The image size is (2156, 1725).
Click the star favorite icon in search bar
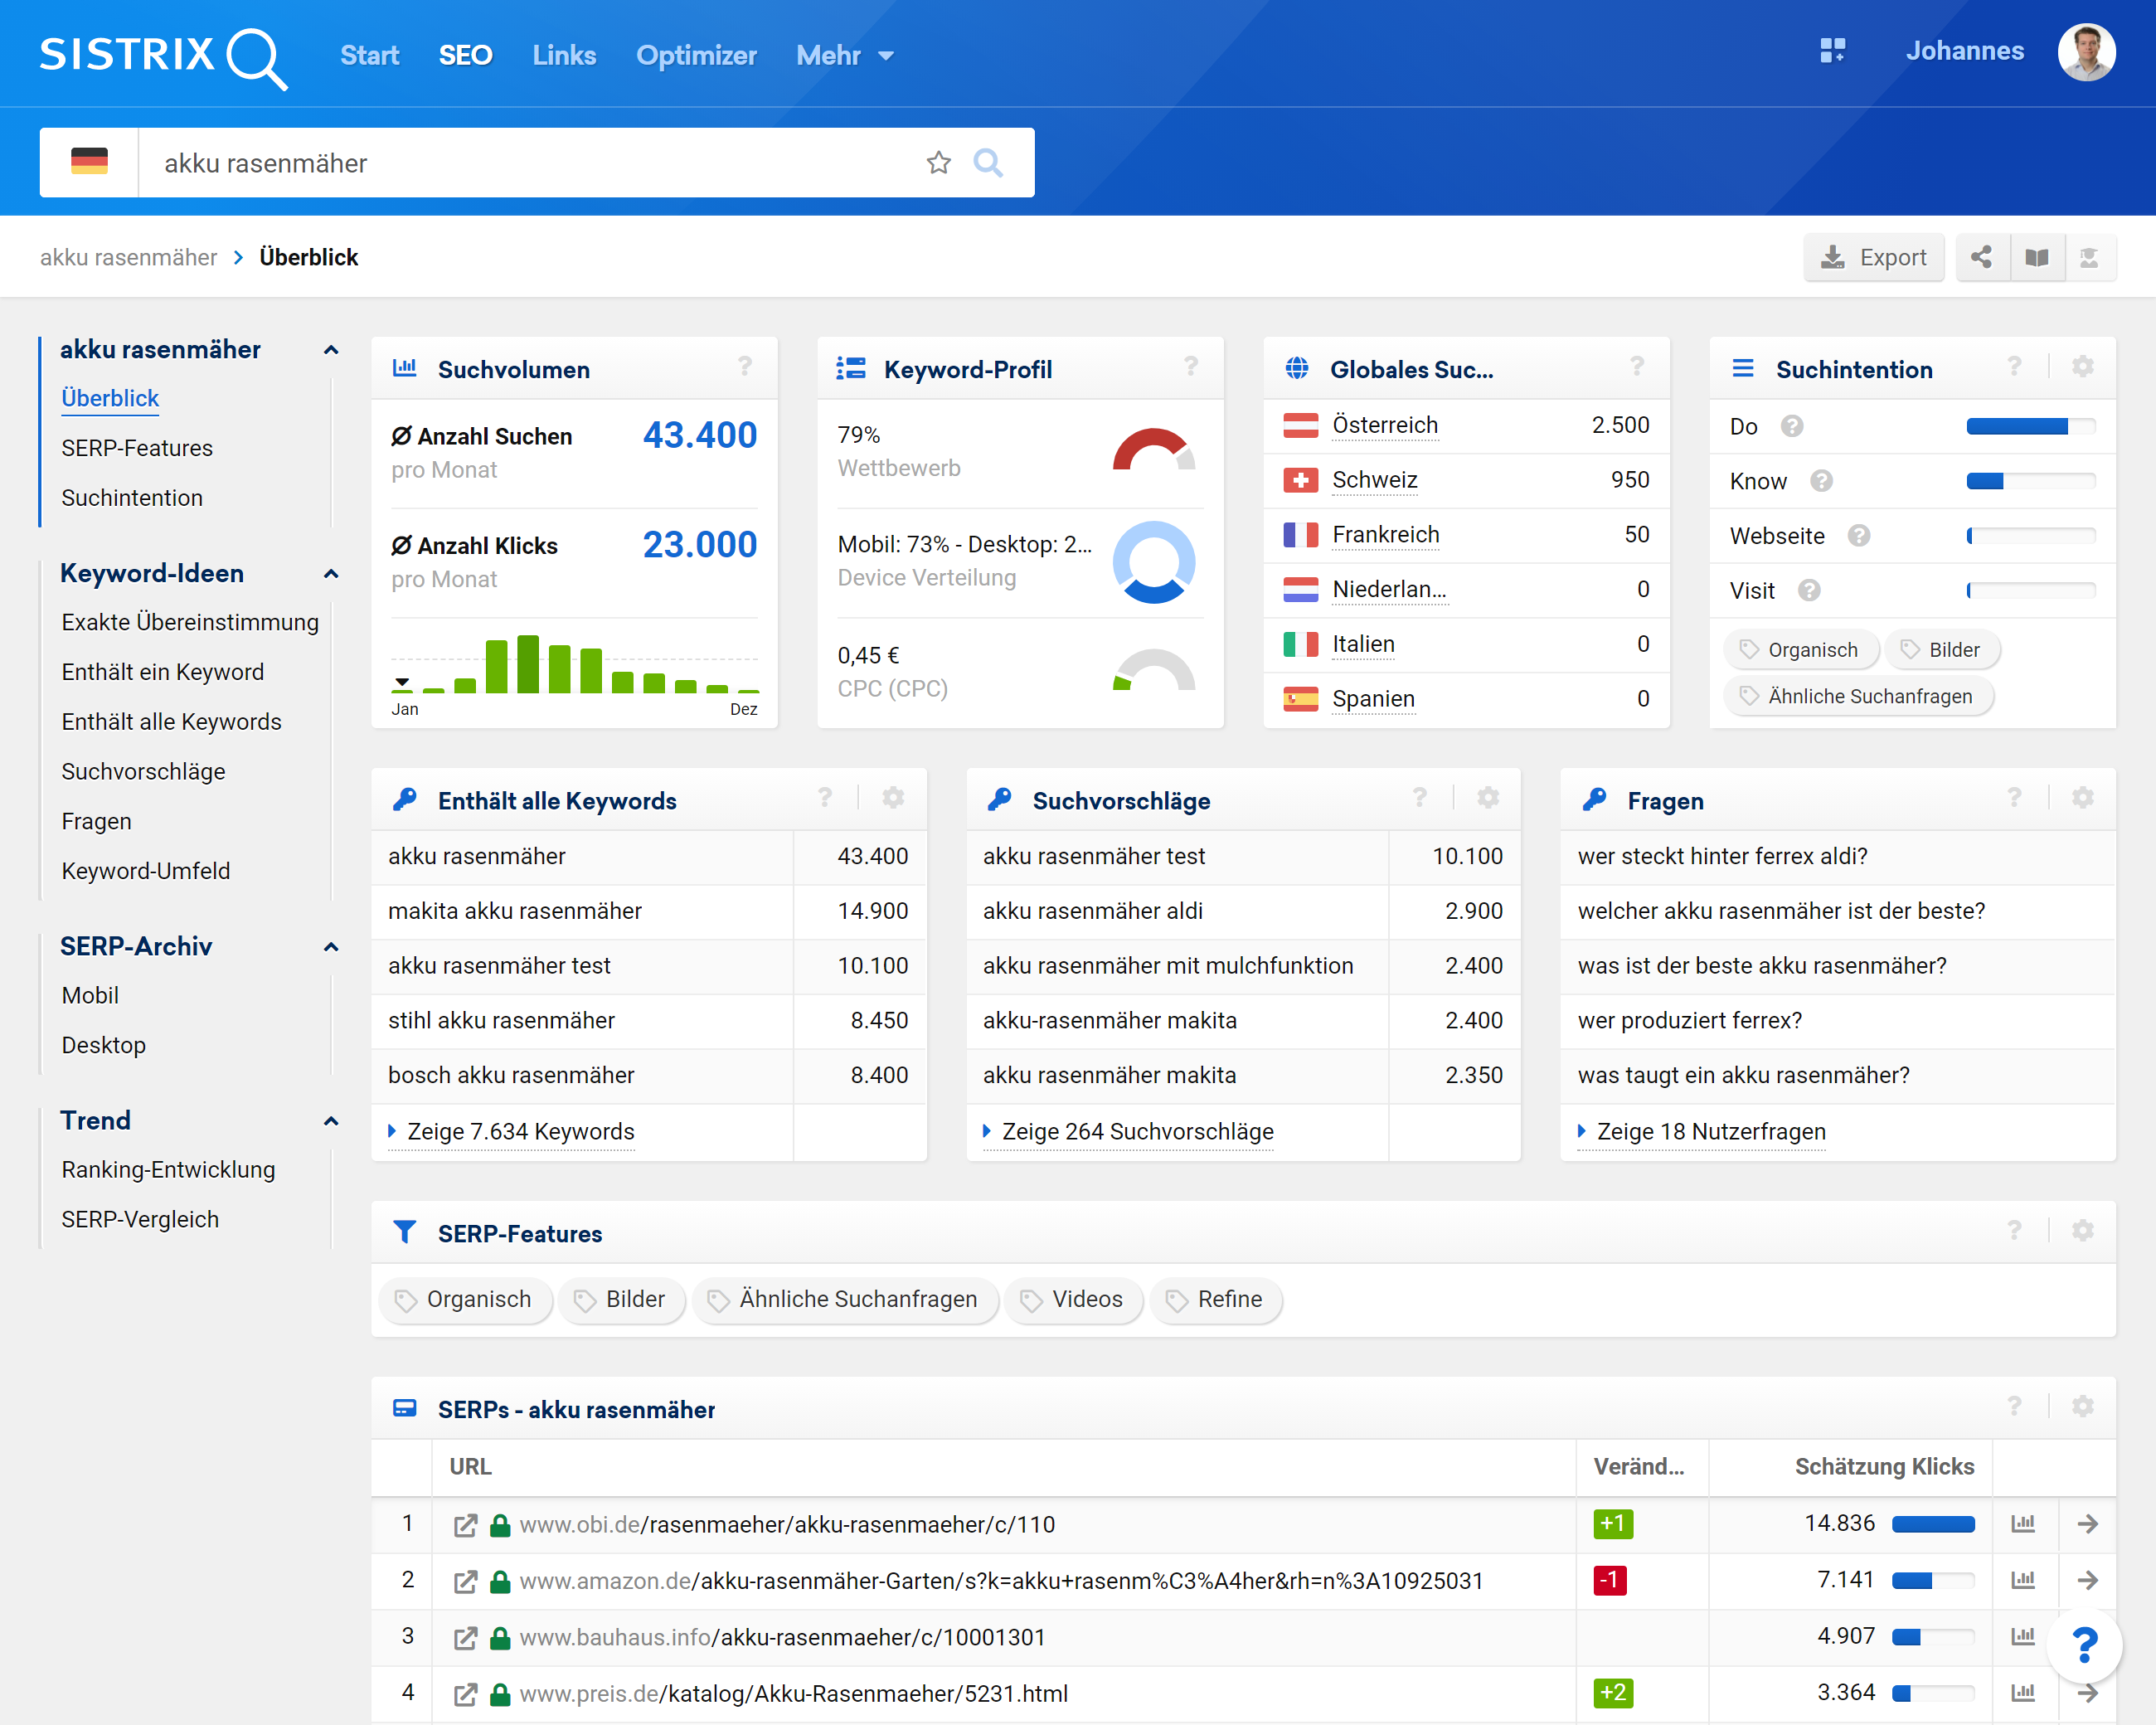[938, 162]
